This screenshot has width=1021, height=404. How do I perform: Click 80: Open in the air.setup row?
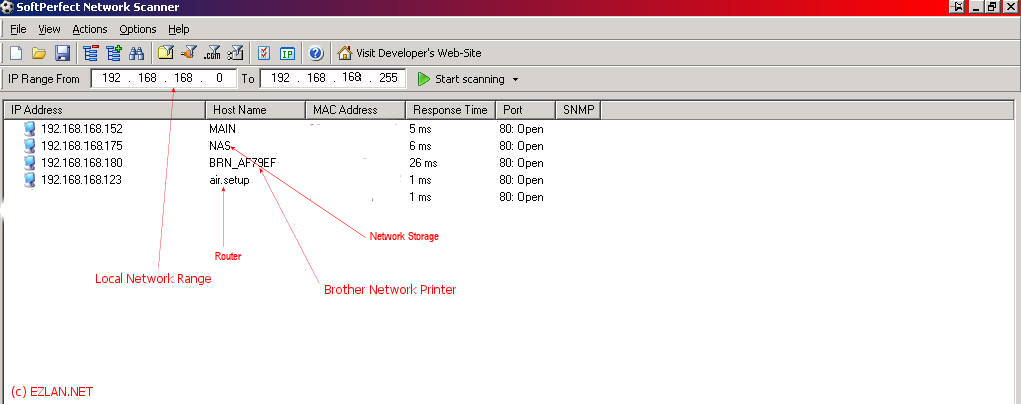521,180
